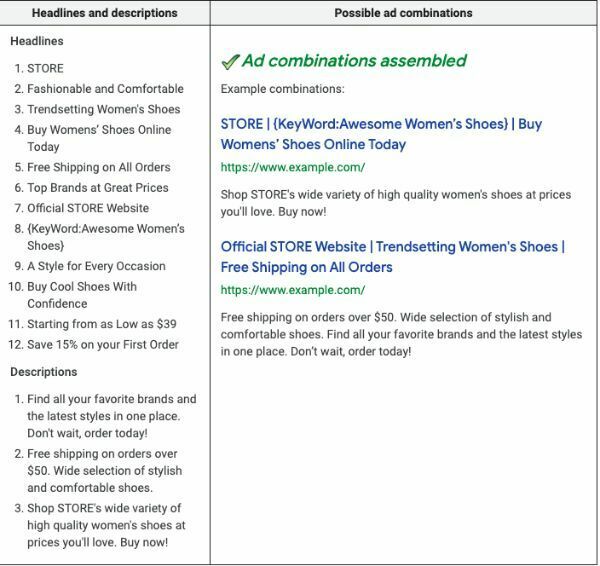Viewport: 600px width, 566px height.
Task: Select headline 7 'Official STORE Website'
Action: [88, 208]
